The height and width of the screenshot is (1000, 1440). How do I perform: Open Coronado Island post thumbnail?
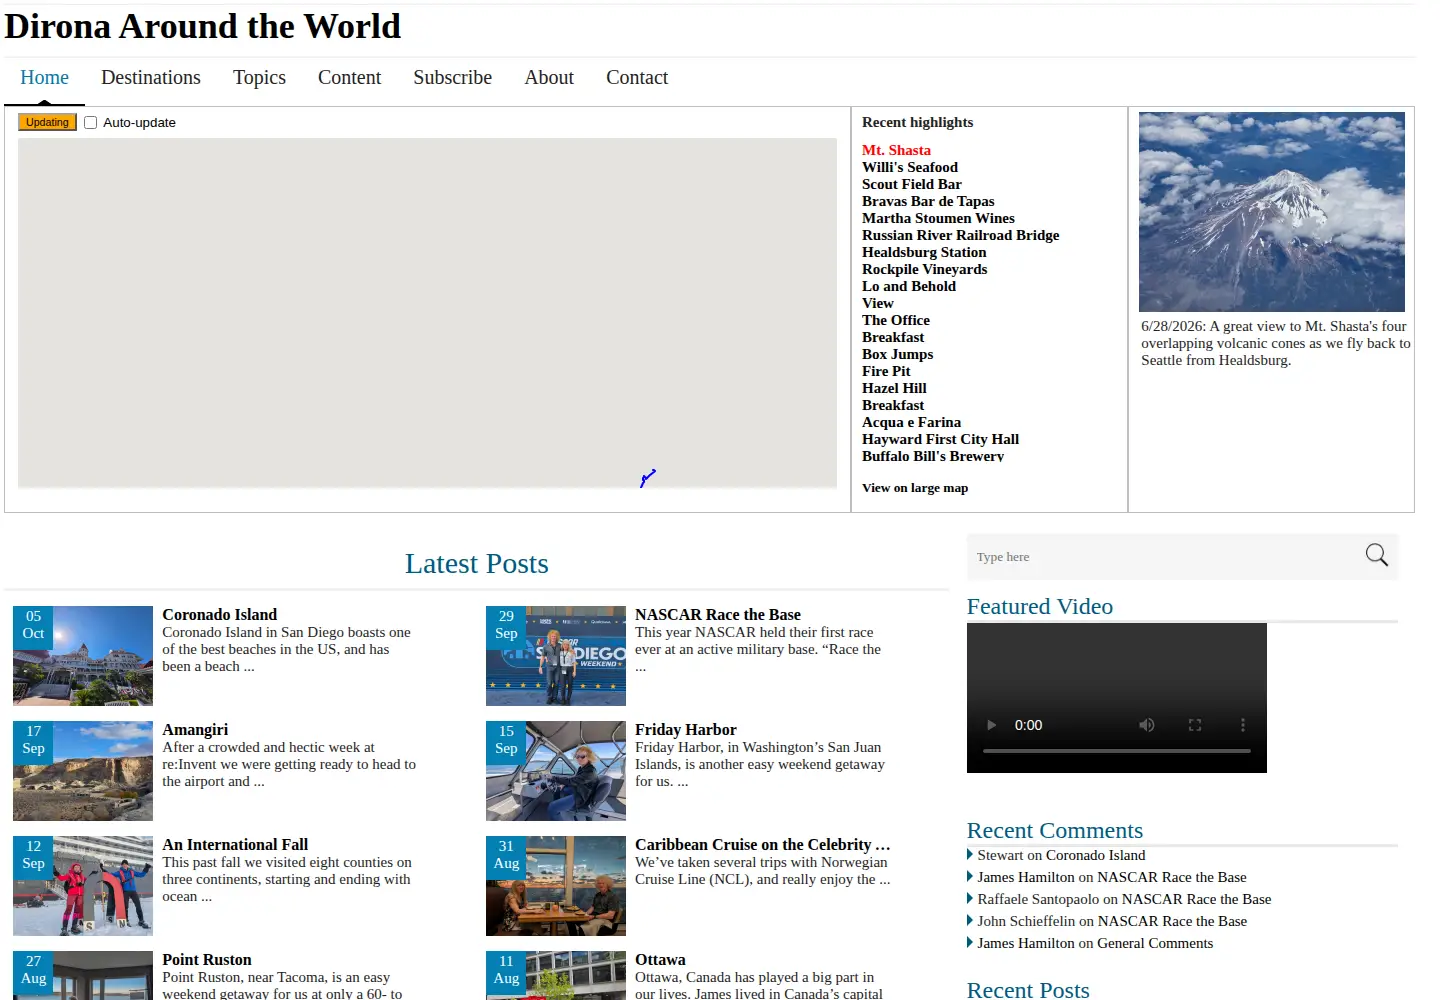(x=83, y=656)
